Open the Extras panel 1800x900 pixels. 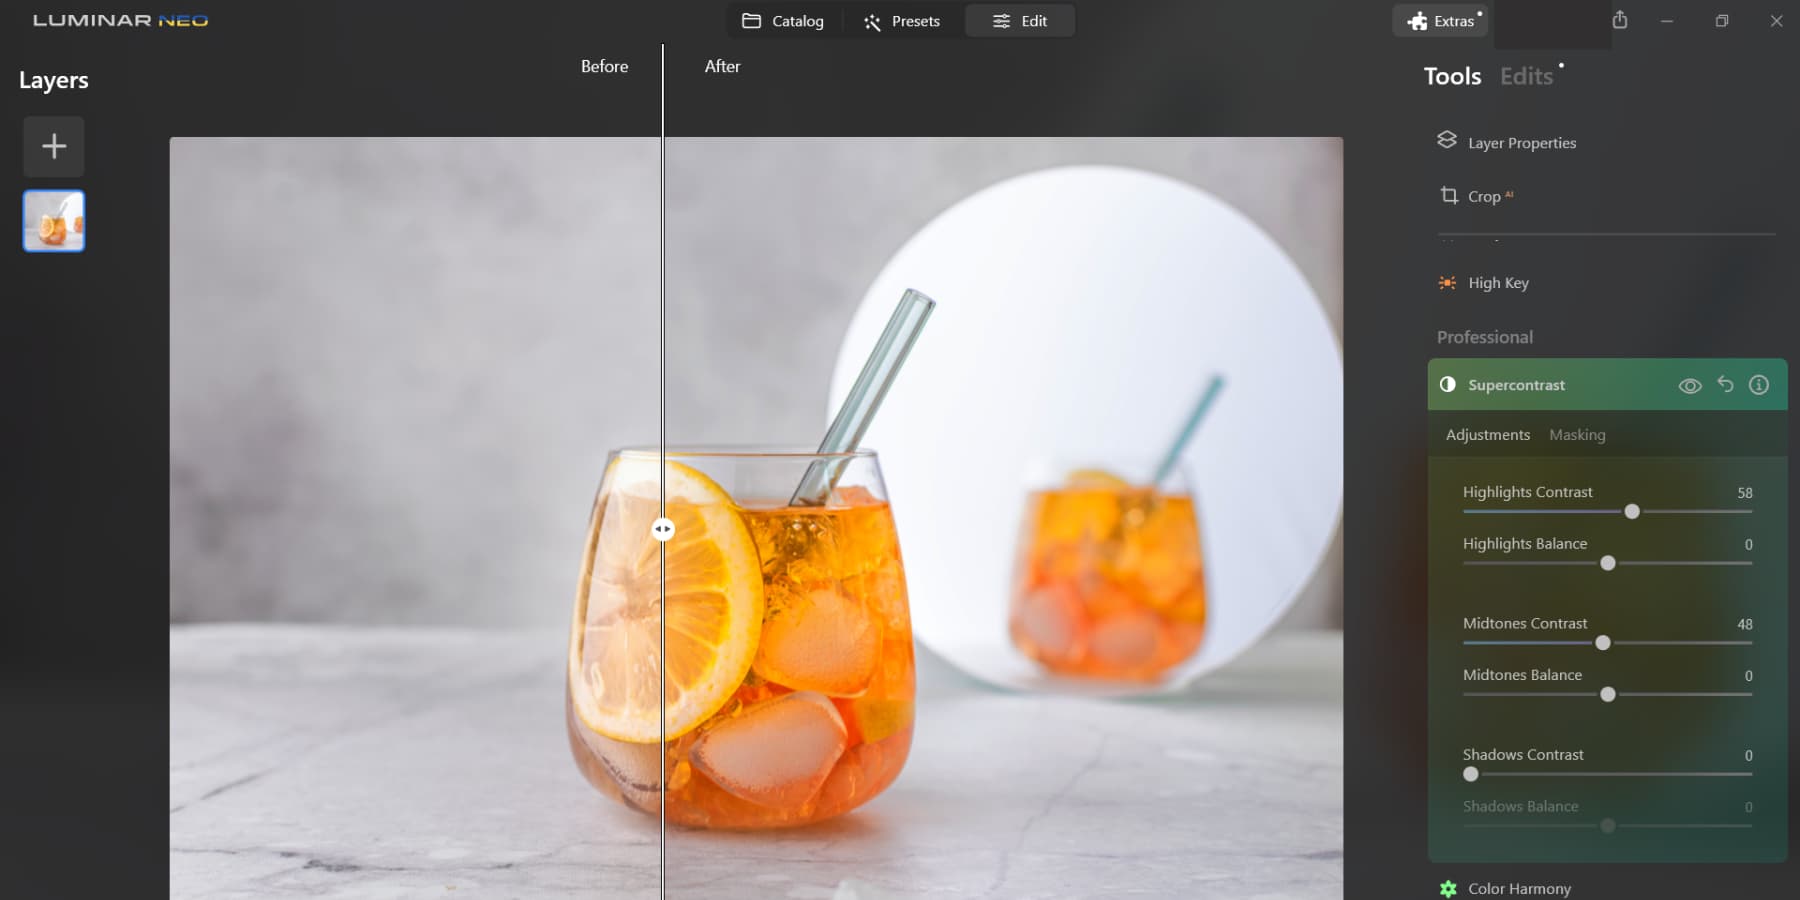[x=1440, y=20]
